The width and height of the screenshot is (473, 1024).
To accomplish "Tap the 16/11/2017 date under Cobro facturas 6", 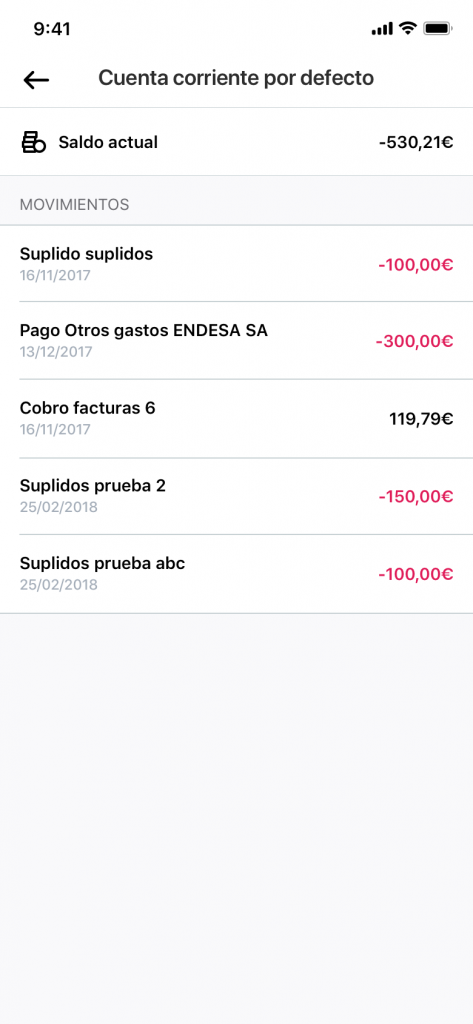I will (56, 430).
